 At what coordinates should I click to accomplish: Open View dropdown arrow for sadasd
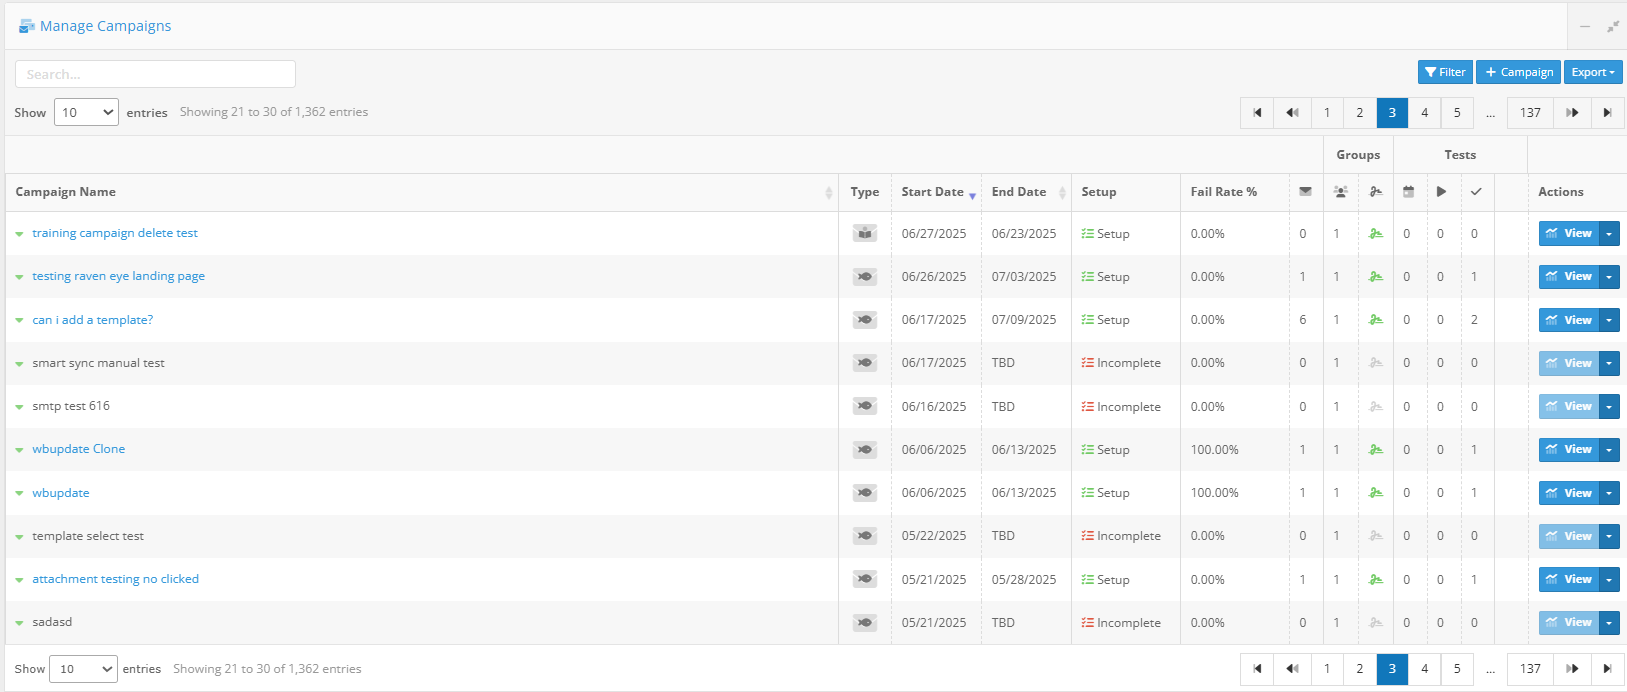1609,622
